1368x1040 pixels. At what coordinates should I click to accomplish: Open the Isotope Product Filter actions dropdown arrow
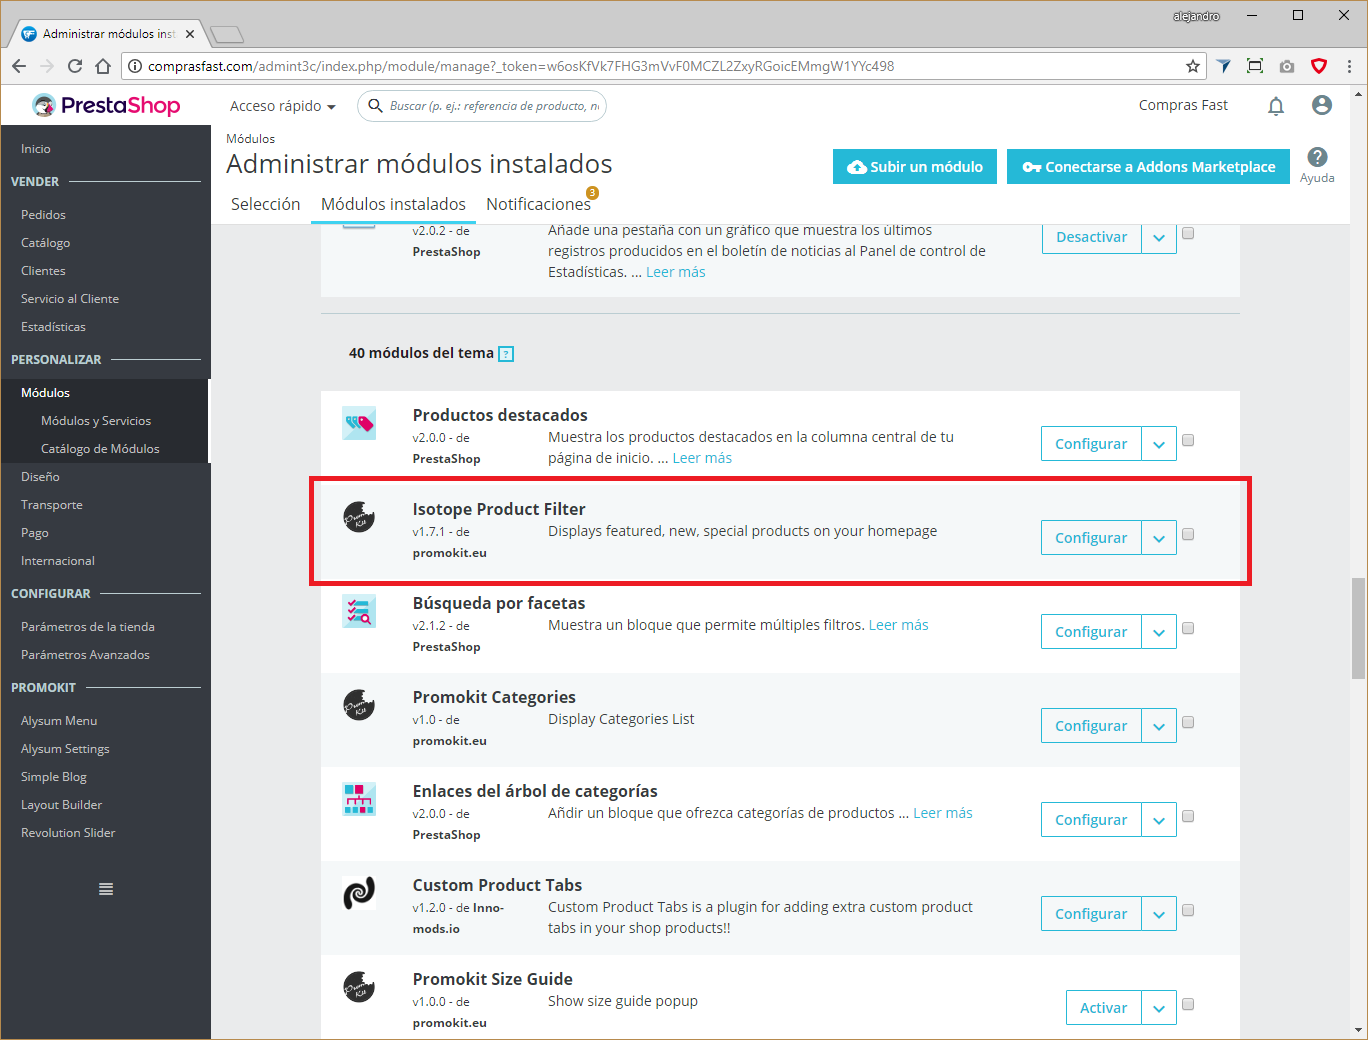click(1159, 538)
